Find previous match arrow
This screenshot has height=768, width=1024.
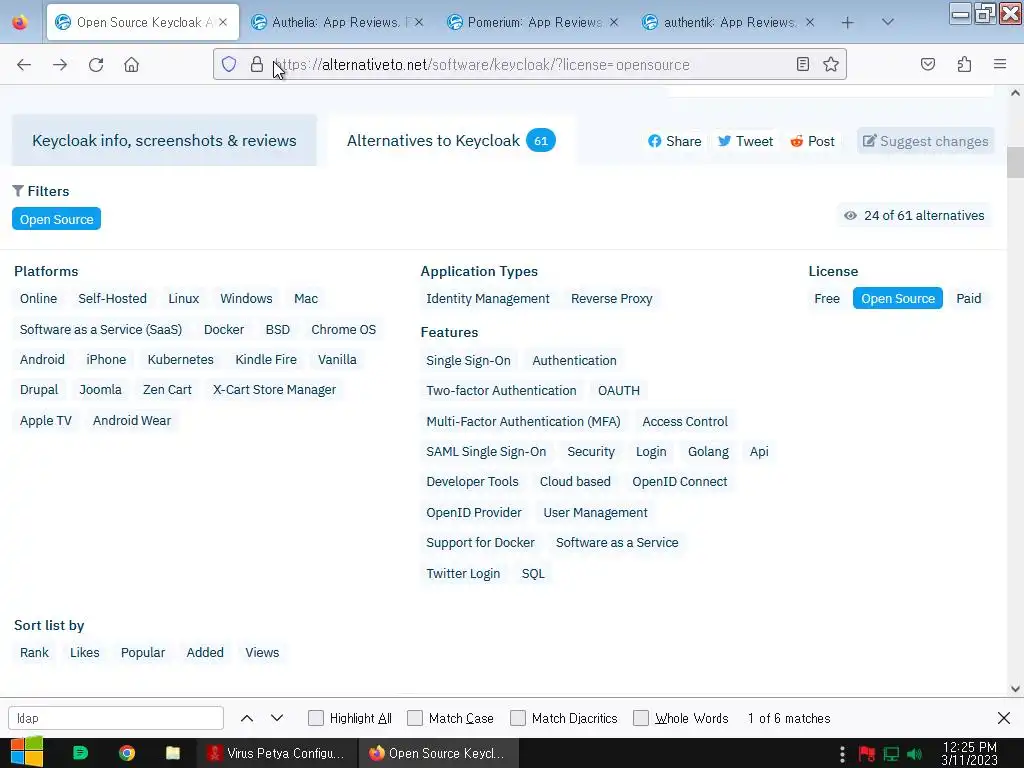pos(247,718)
